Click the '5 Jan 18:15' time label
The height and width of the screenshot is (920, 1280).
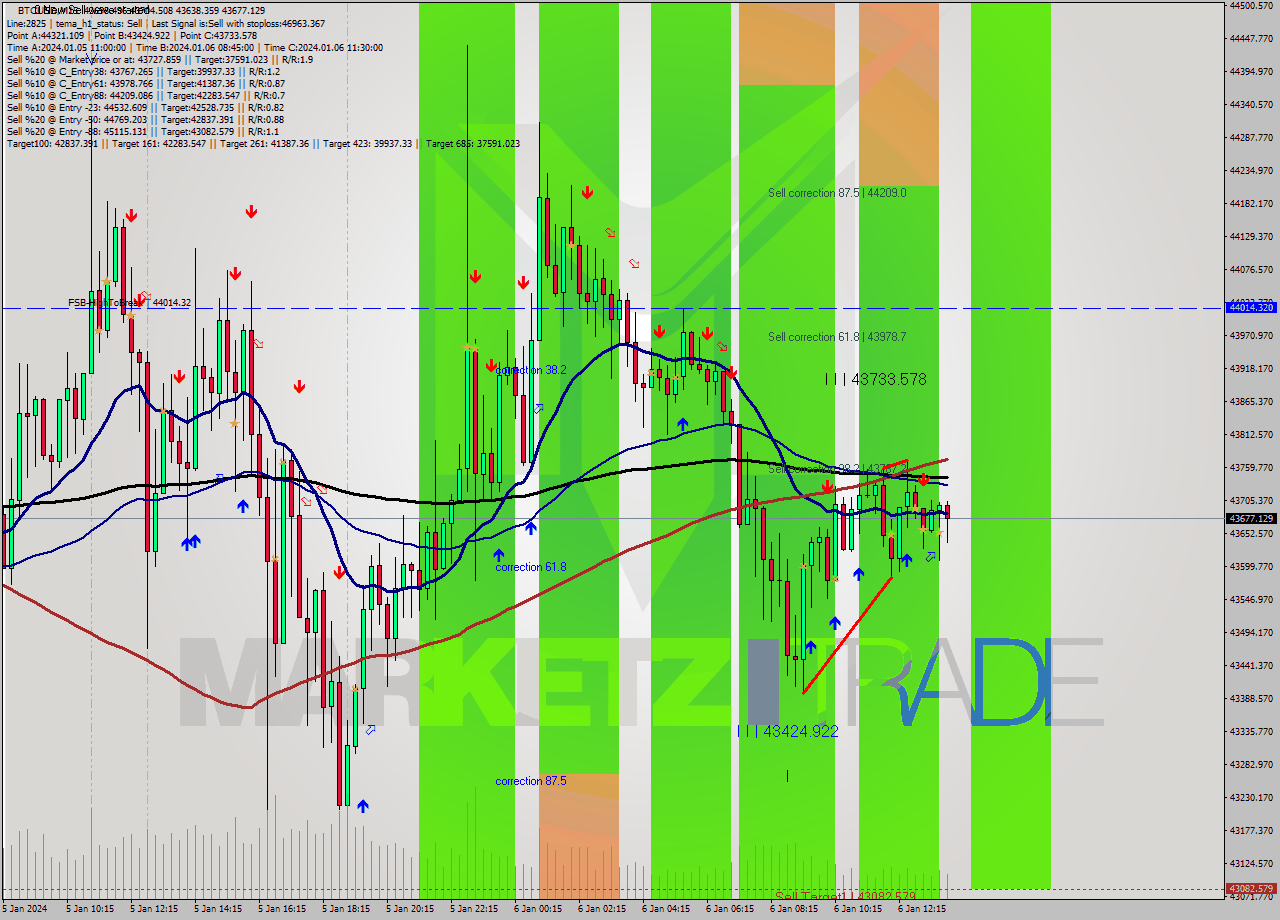[346, 909]
